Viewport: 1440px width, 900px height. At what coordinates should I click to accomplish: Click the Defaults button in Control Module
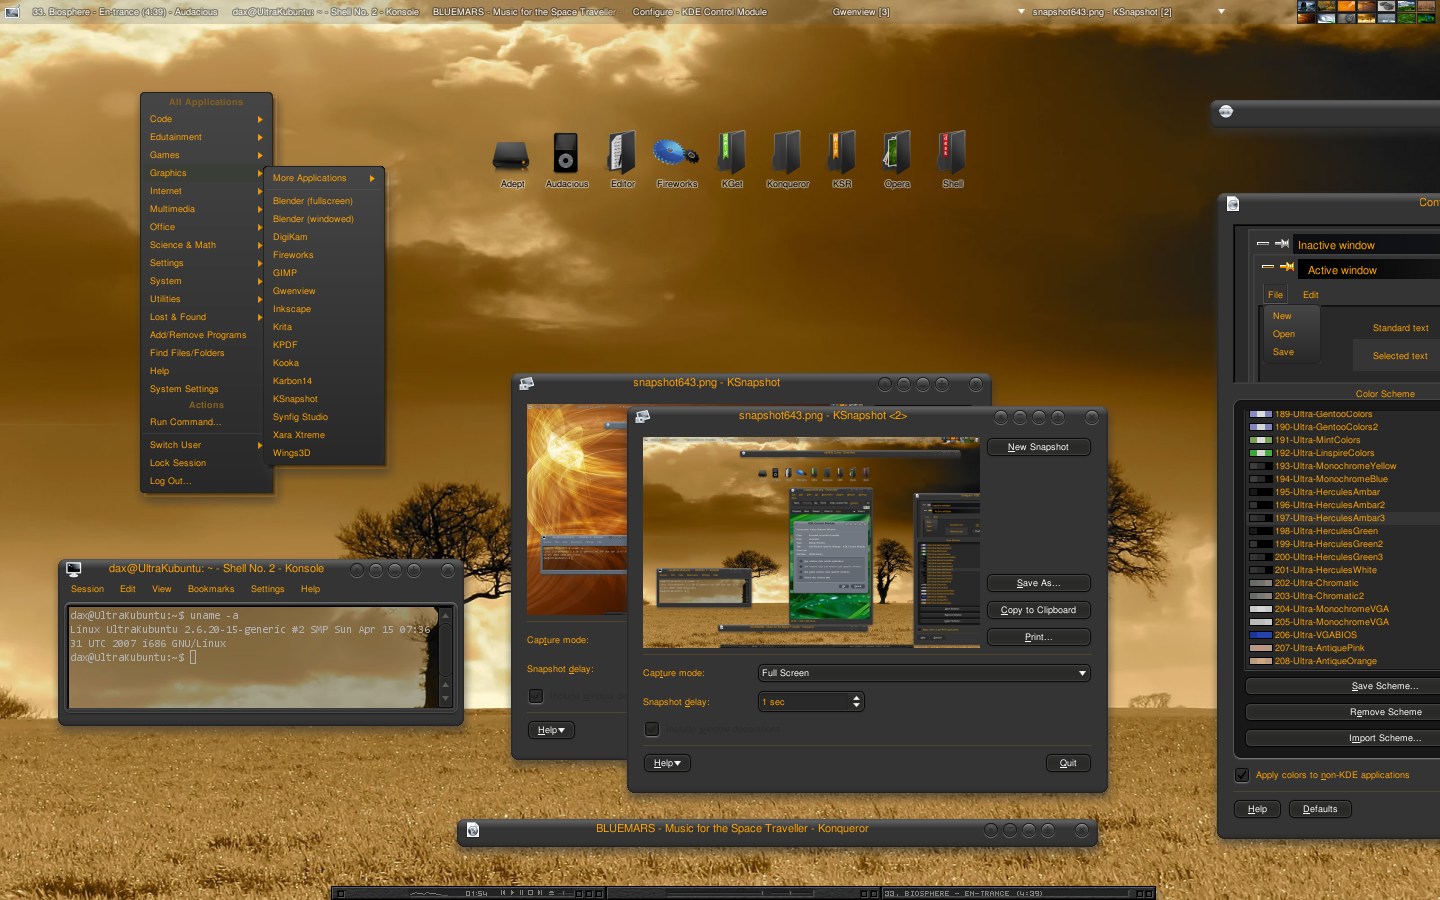(1320, 809)
